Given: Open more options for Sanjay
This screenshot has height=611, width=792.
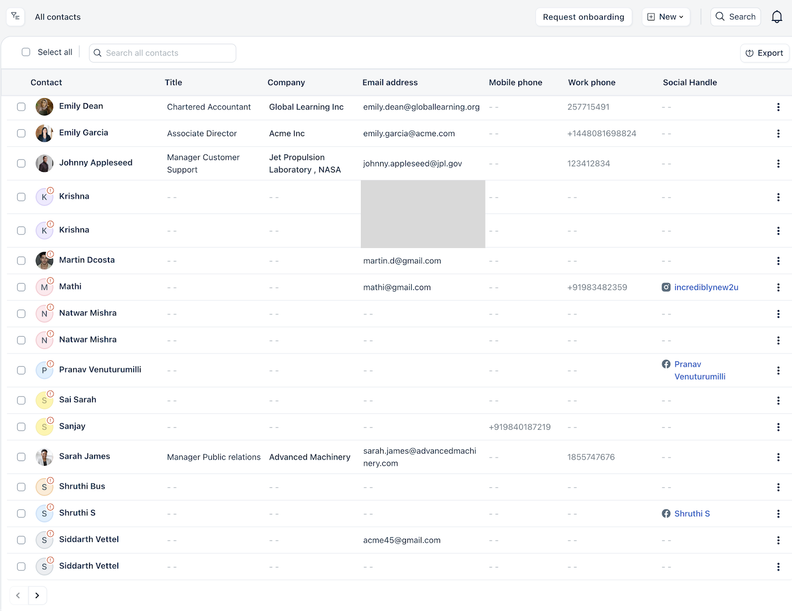Looking at the screenshot, I should 778,427.
